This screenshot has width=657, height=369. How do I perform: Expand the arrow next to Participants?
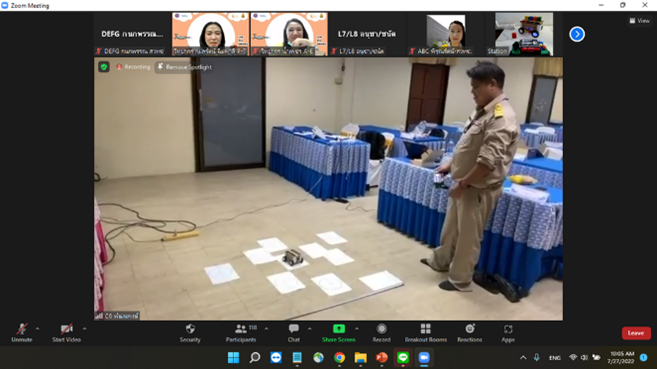[266, 329]
